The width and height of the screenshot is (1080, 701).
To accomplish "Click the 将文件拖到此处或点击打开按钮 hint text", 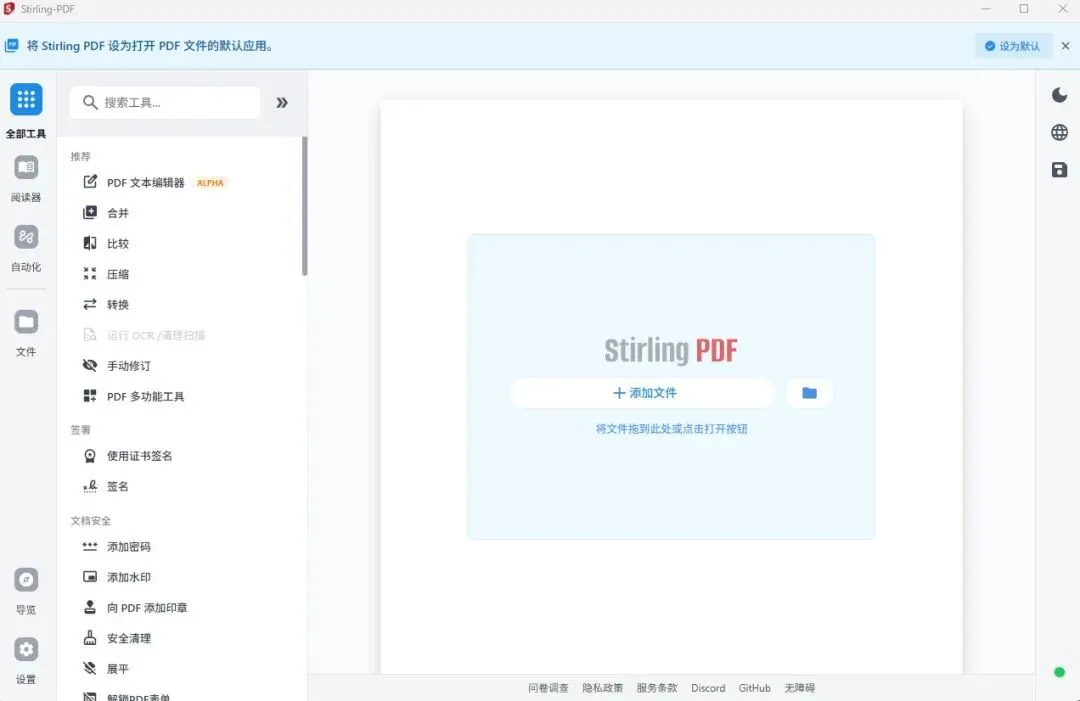I will click(x=672, y=429).
